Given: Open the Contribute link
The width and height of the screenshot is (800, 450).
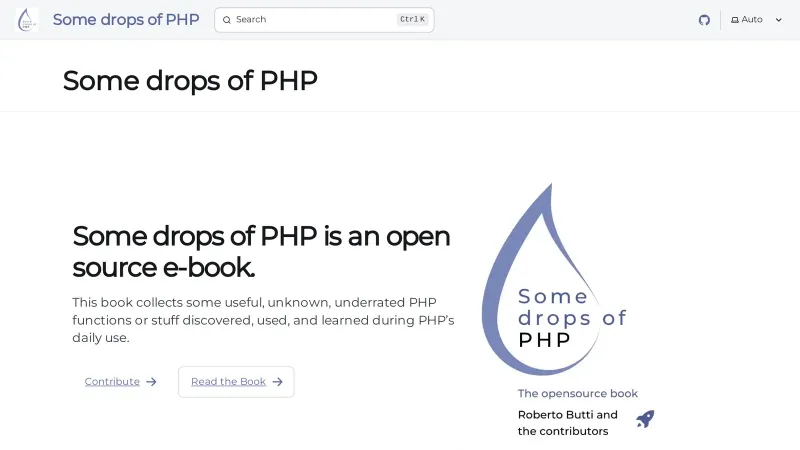Looking at the screenshot, I should pos(112,382).
